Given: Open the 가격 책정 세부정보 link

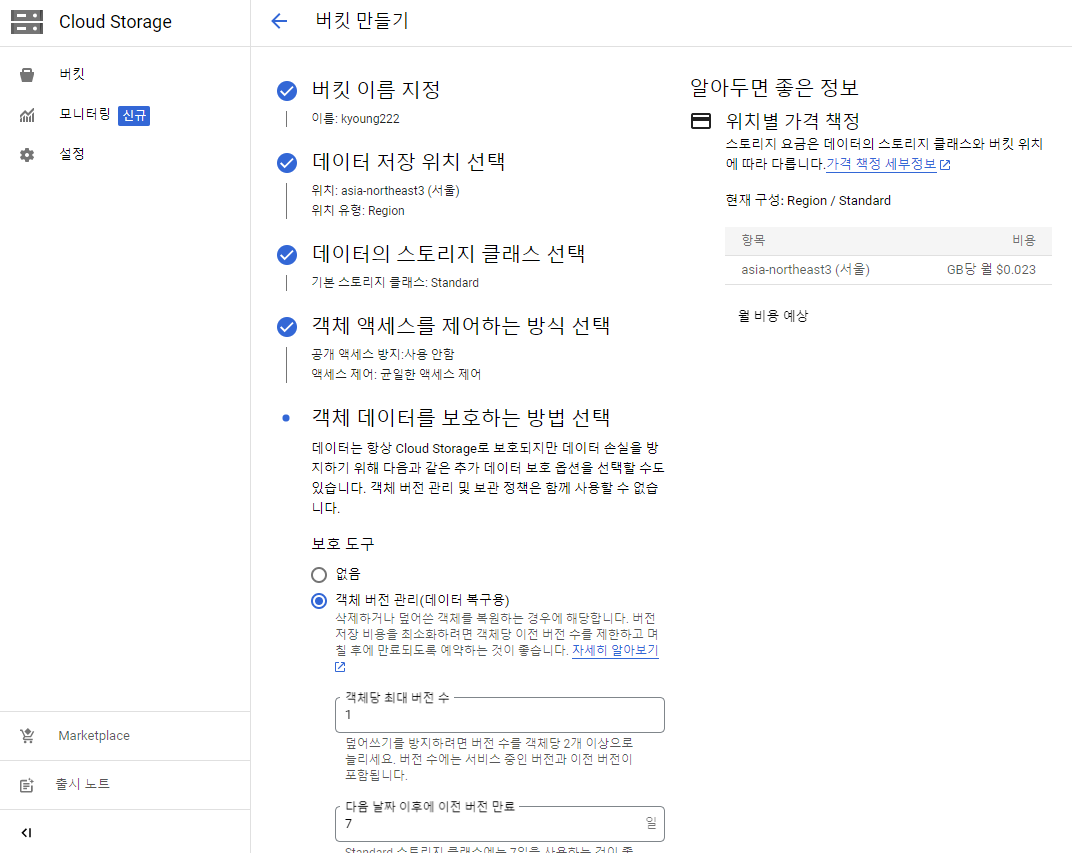Looking at the screenshot, I should 881,164.
